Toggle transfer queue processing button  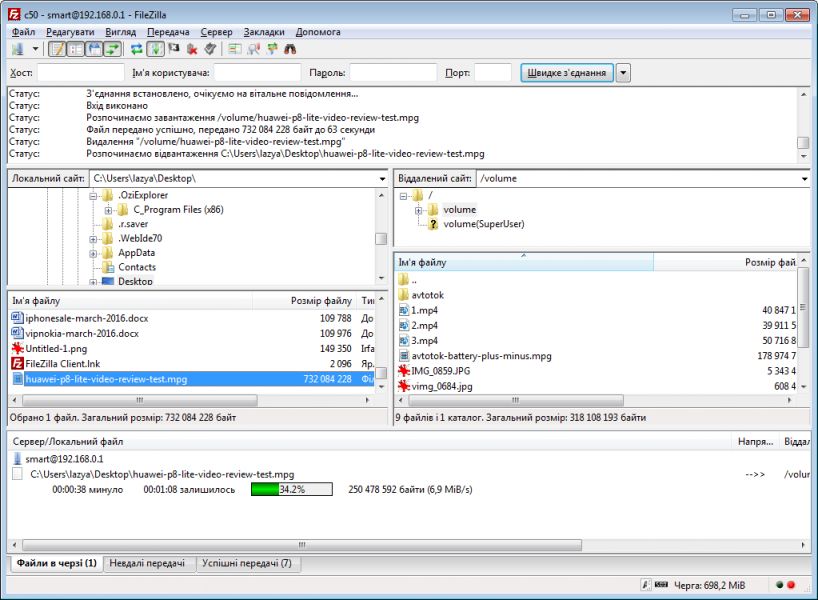(155, 49)
